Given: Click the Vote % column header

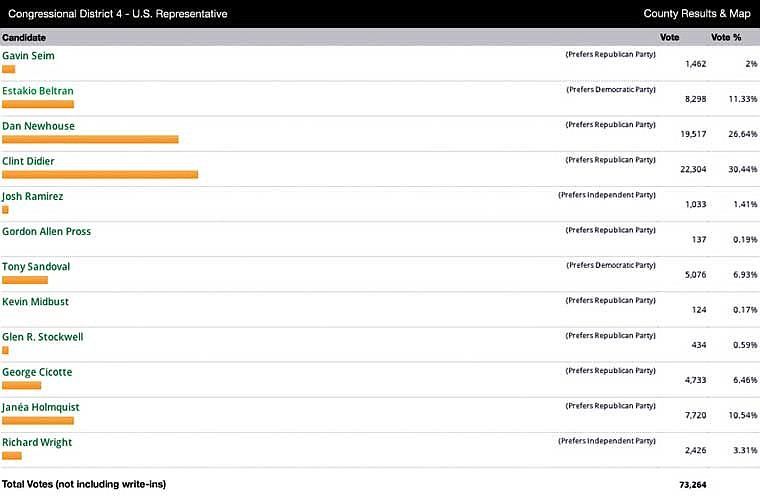Looking at the screenshot, I should [725, 37].
